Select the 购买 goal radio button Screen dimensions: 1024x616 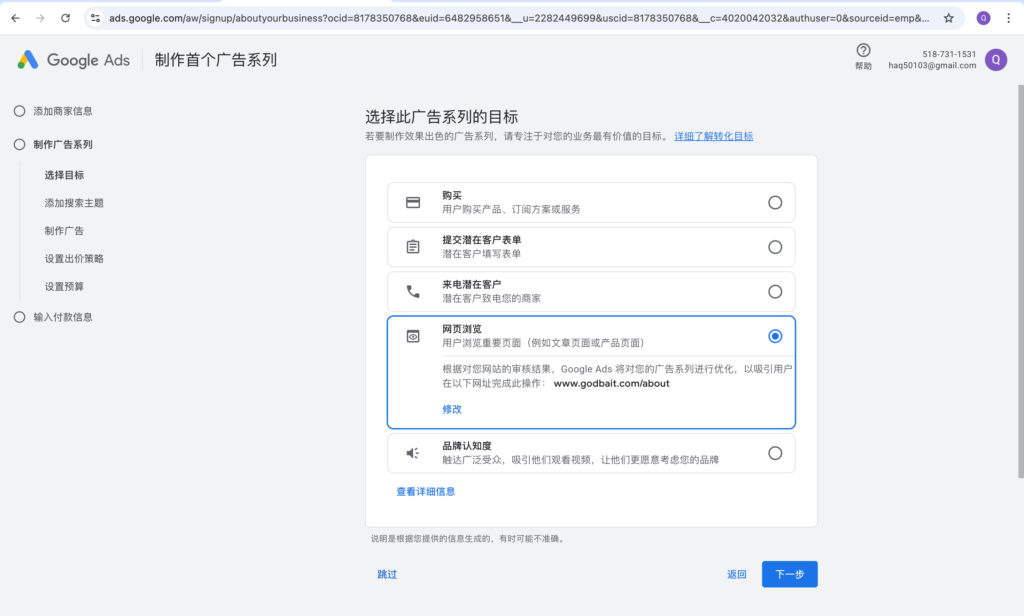(775, 202)
